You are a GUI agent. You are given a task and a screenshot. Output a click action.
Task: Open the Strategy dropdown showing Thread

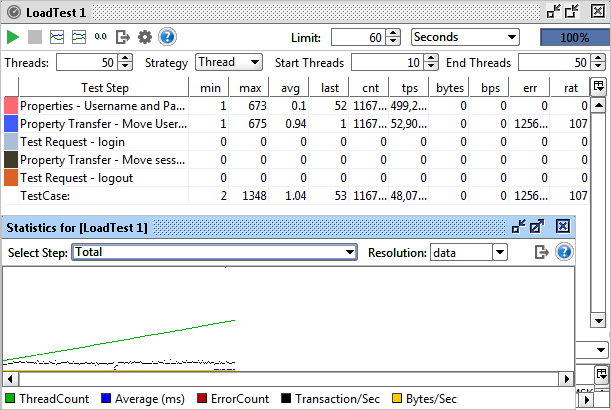click(229, 62)
